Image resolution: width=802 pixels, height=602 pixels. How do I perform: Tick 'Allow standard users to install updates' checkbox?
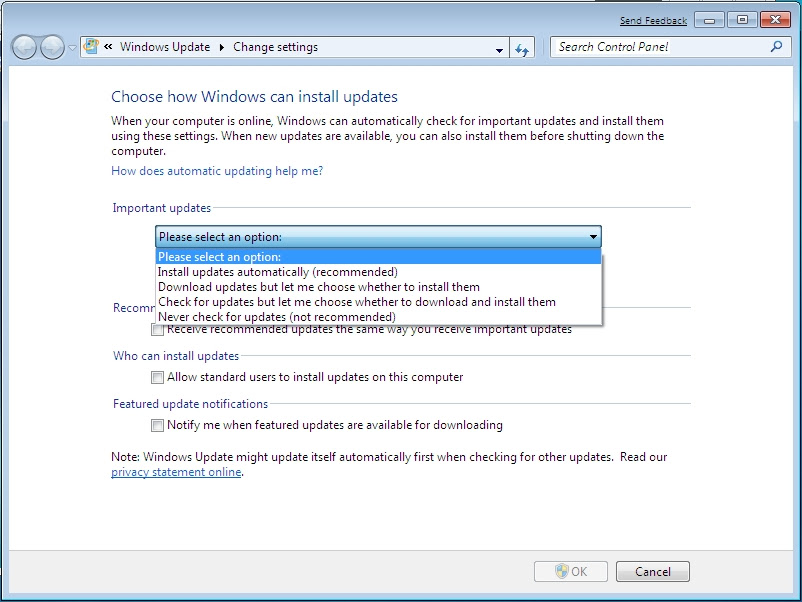[x=157, y=377]
